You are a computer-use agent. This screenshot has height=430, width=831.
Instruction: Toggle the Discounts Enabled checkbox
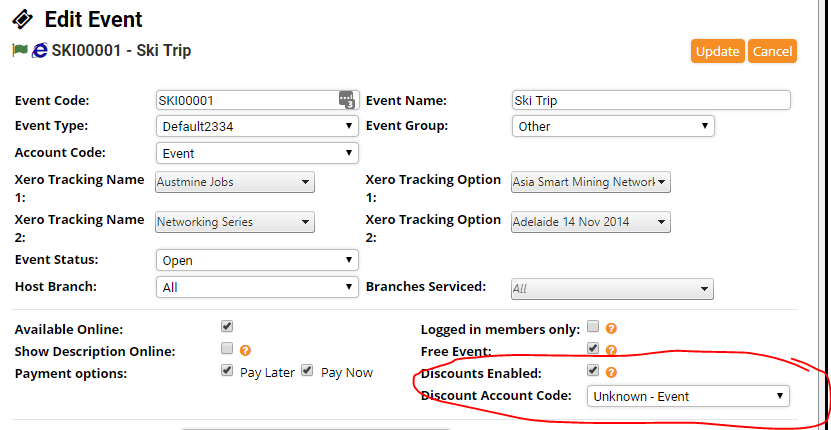pyautogui.click(x=593, y=371)
